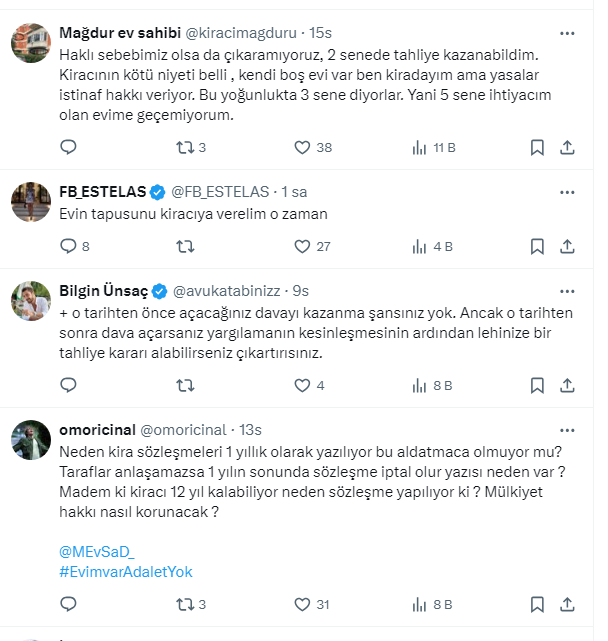Retweet Mağdur ev sahibi's tweet
The width and height of the screenshot is (608, 641).
(x=185, y=148)
